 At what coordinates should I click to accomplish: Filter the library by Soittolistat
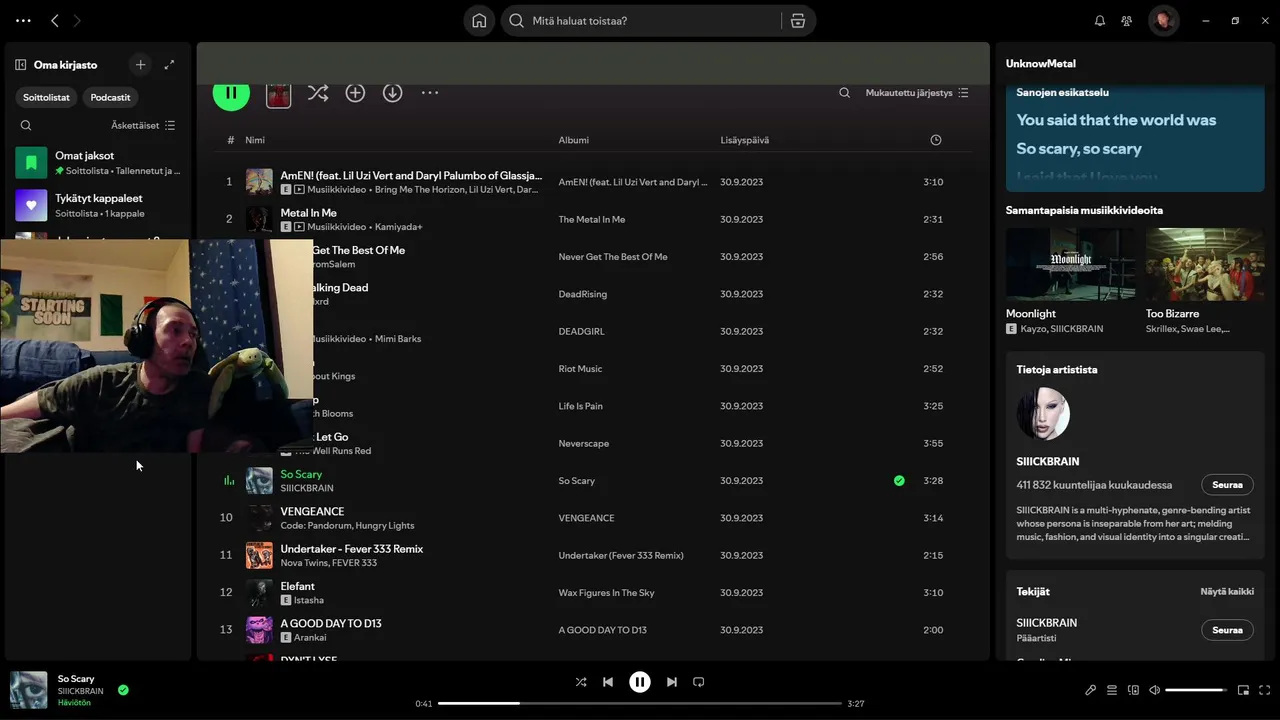46,97
